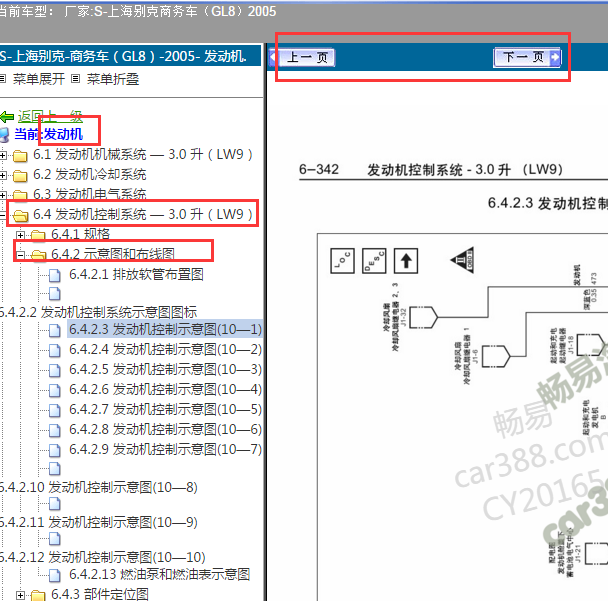
Task: Select 6.4.3 部件定位图 folder
Action: tap(100, 594)
